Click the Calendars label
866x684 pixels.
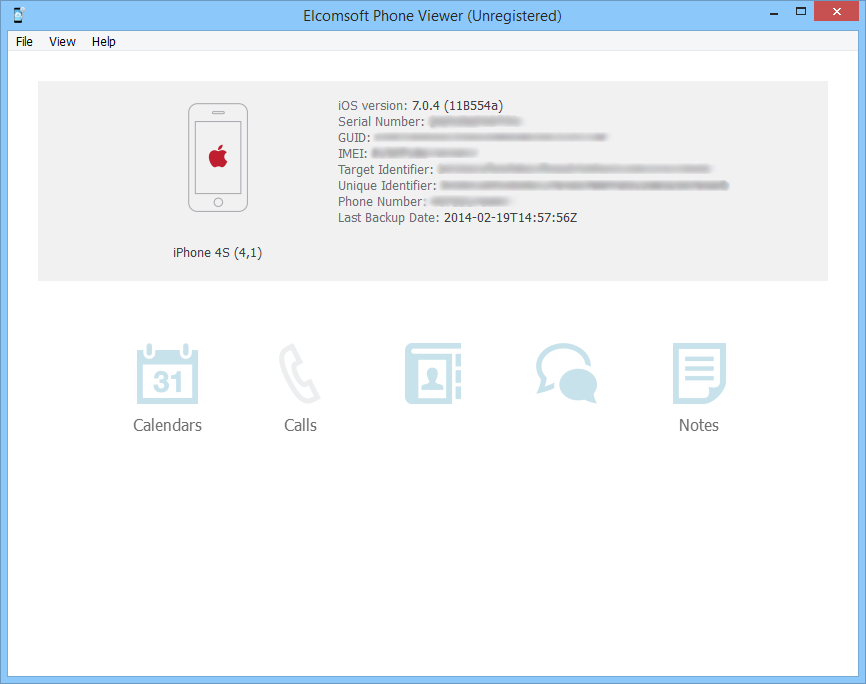pos(167,425)
